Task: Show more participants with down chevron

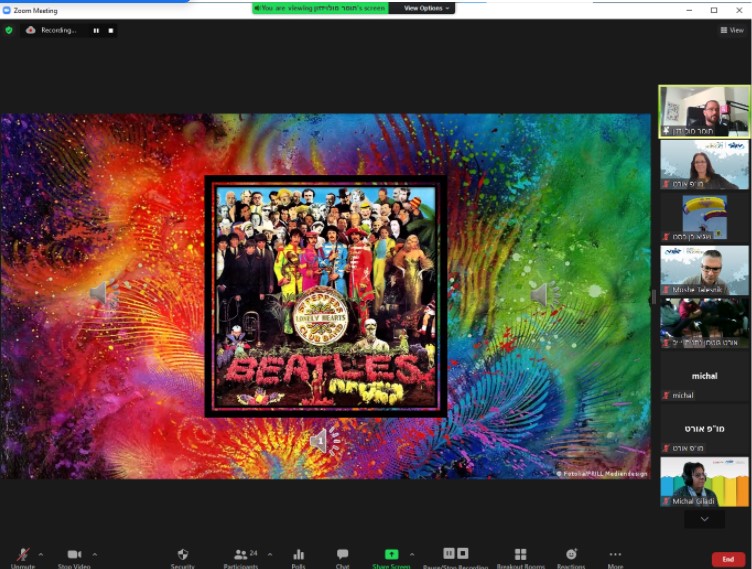Action: point(704,519)
